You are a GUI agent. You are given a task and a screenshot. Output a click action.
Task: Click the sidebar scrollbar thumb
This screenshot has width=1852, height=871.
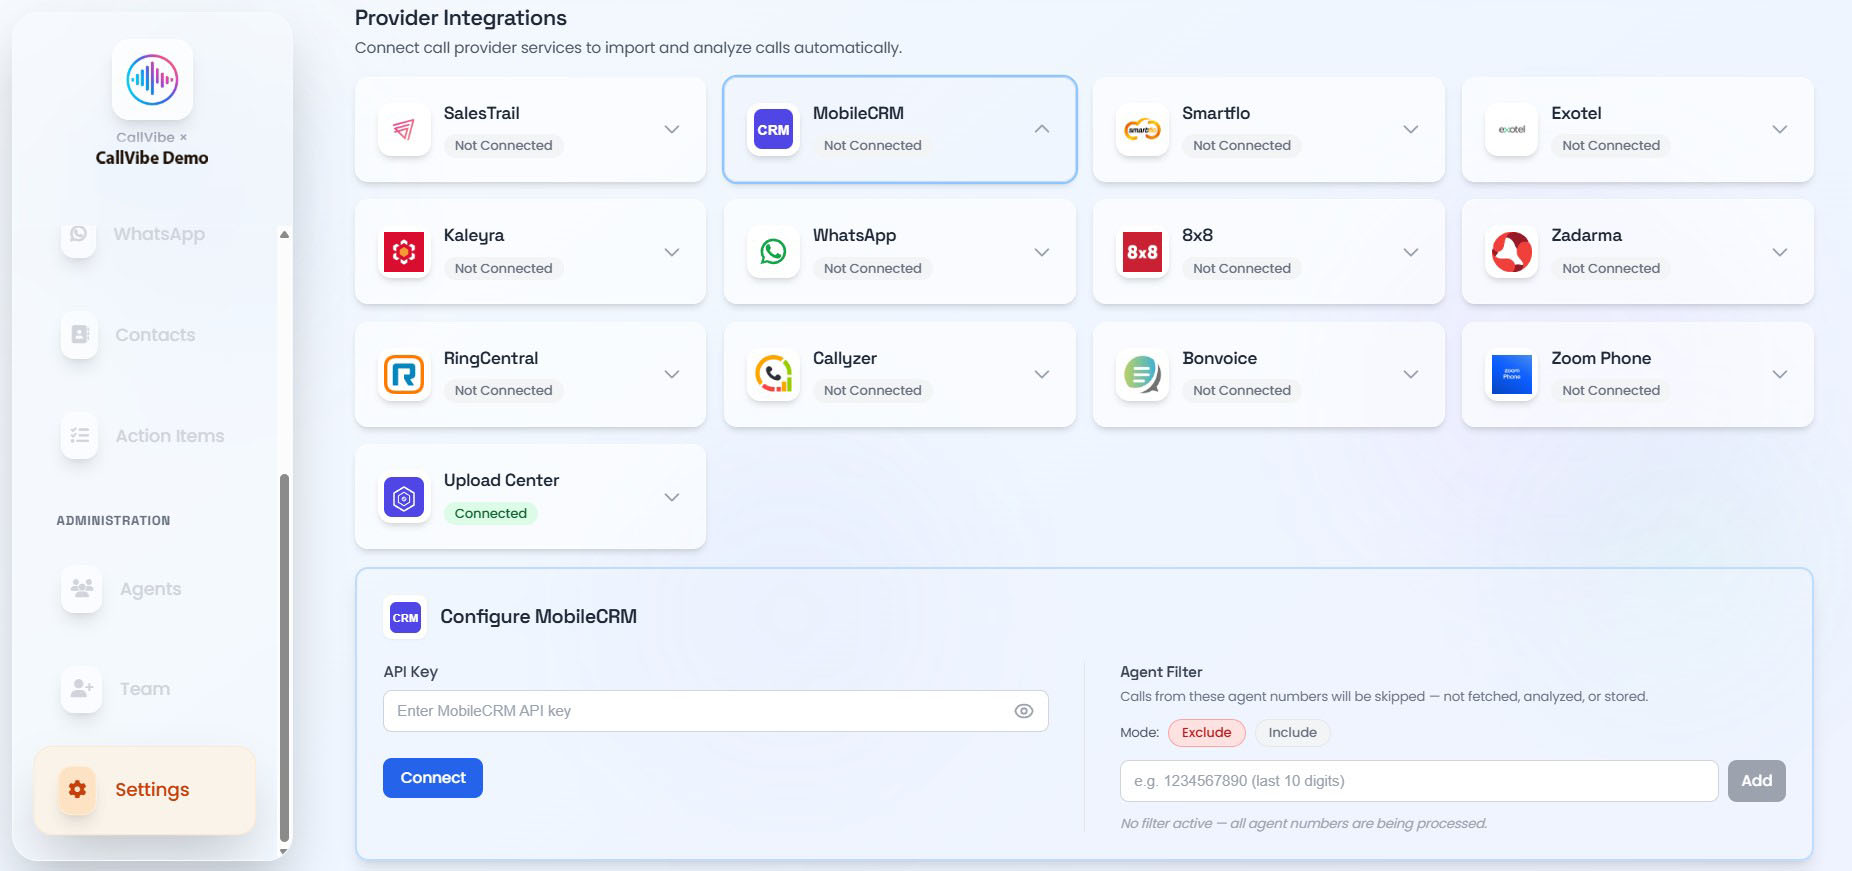(x=284, y=658)
